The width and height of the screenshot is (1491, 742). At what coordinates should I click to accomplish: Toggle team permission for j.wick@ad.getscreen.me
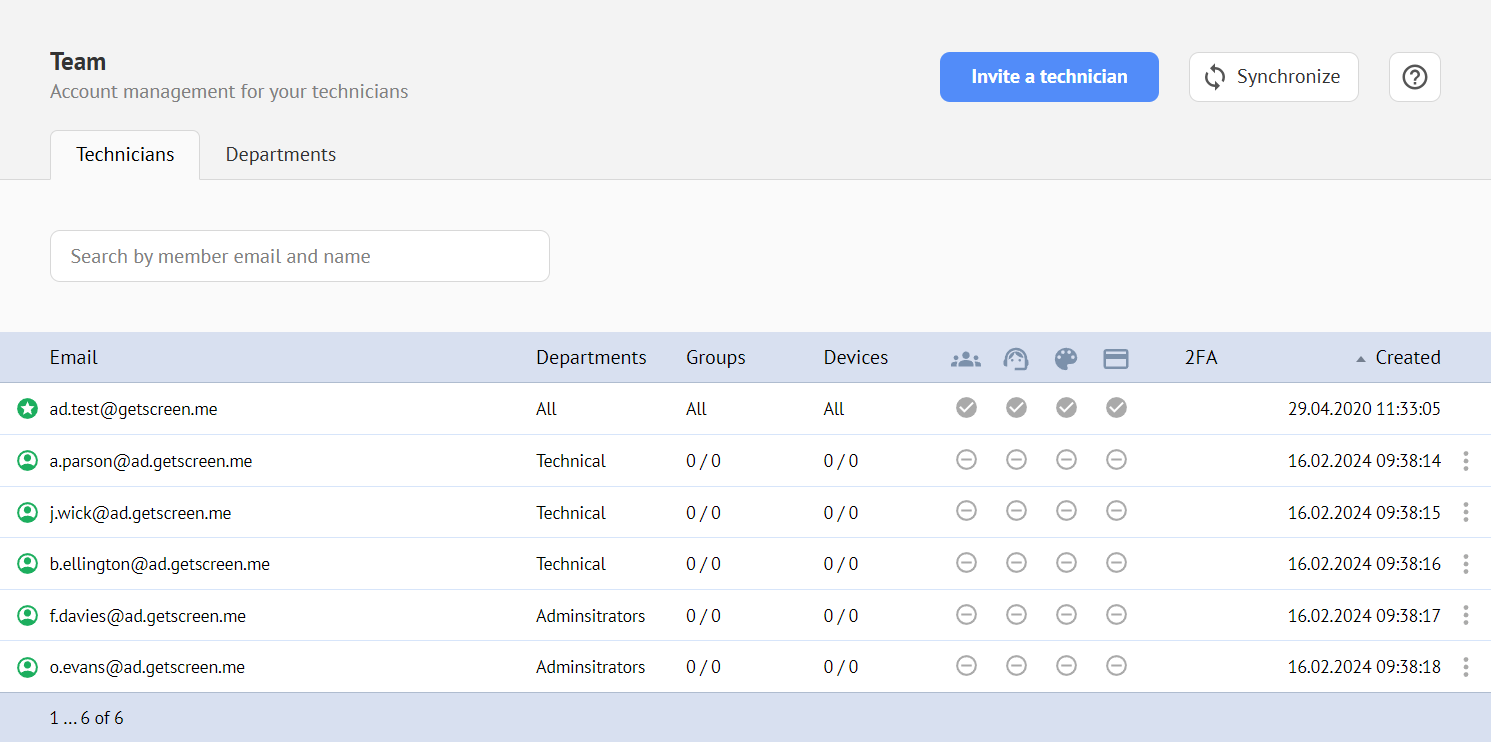966,512
